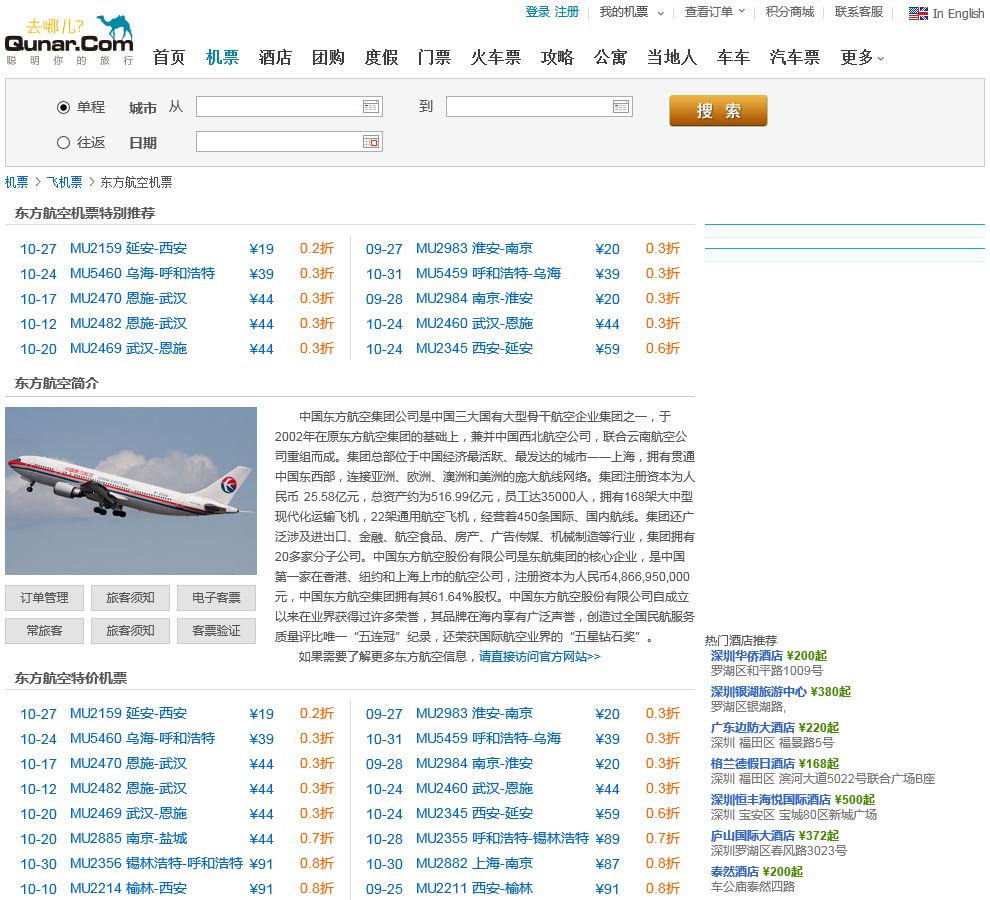
Task: Open the date calendar picker icon
Action: click(371, 142)
